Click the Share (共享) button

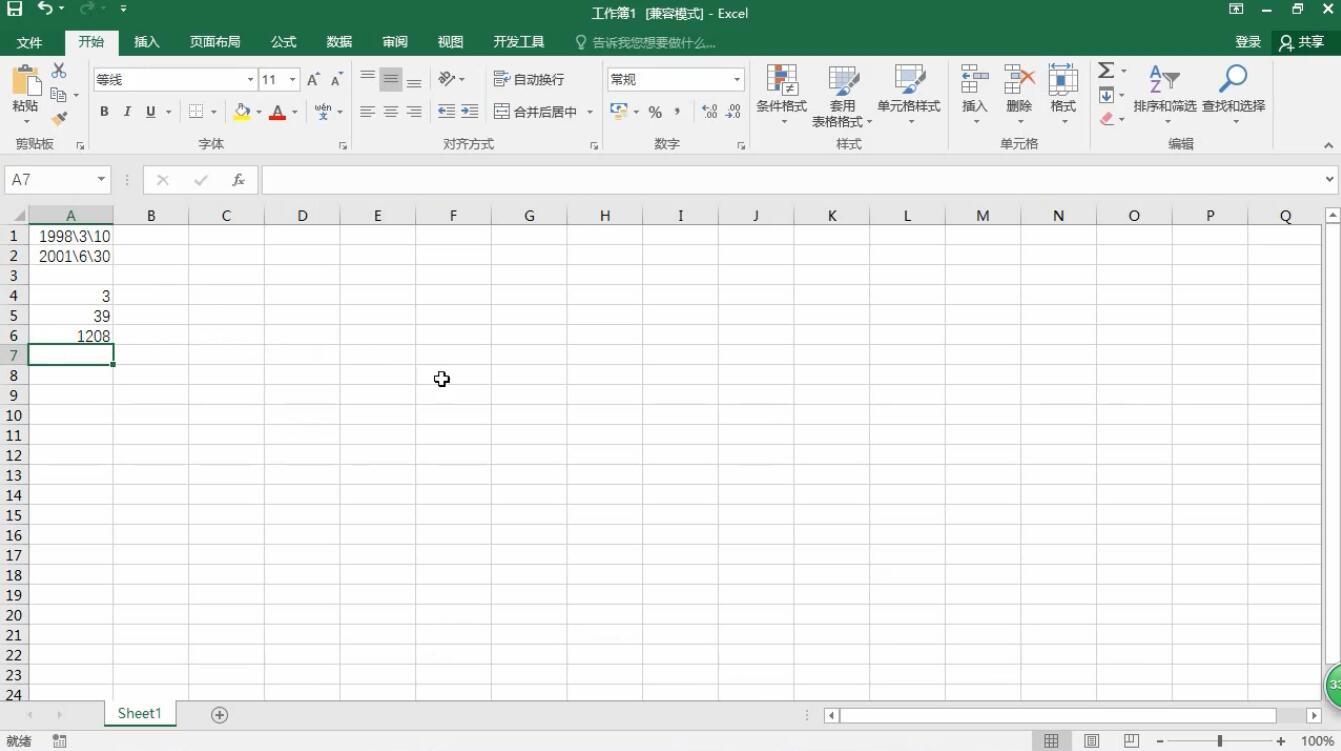click(1301, 42)
